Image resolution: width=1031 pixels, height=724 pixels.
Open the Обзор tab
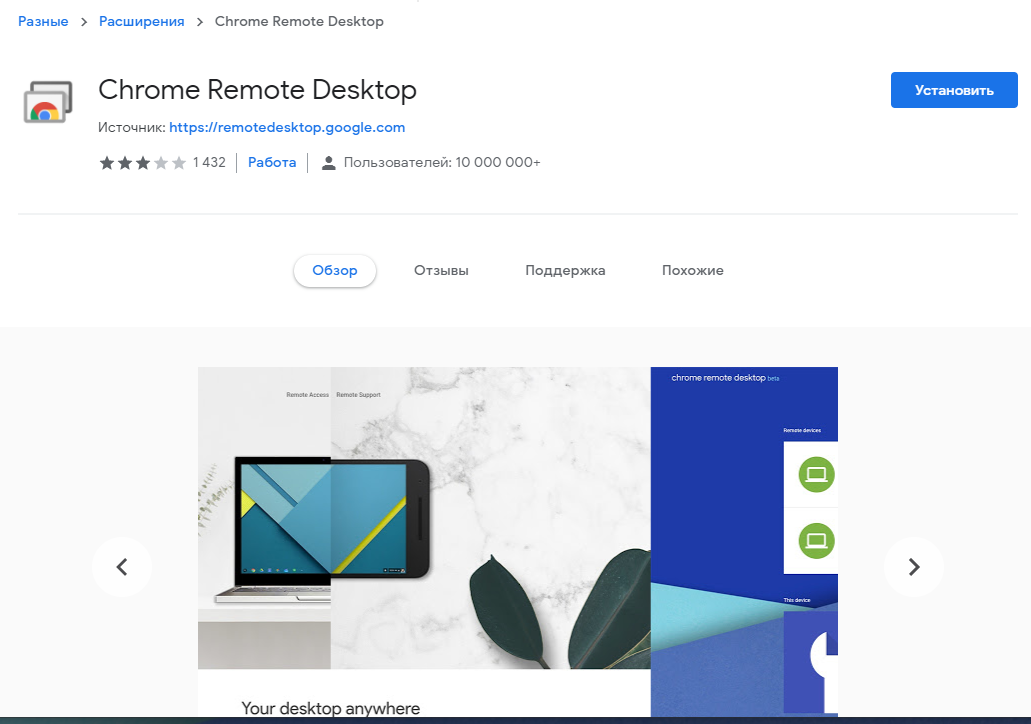335,270
